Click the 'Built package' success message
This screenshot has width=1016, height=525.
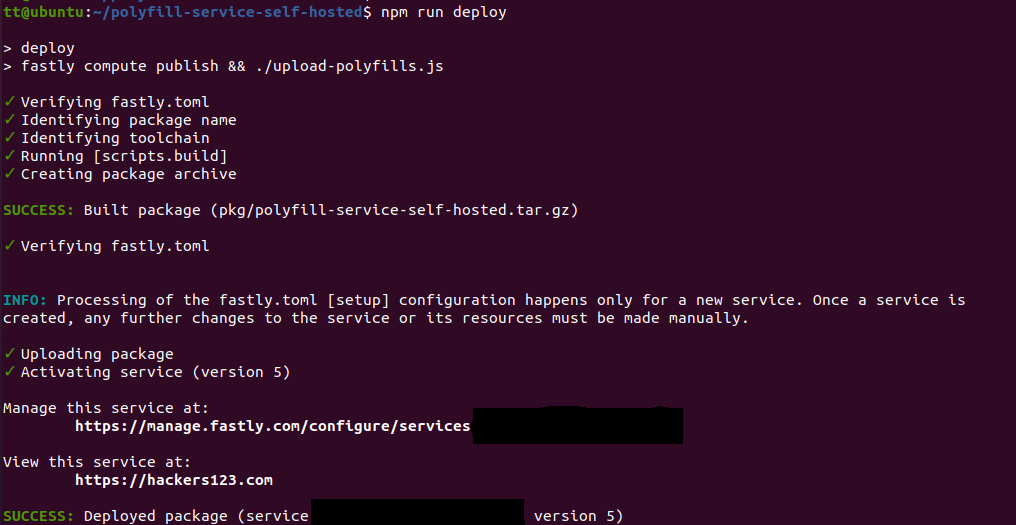point(290,210)
